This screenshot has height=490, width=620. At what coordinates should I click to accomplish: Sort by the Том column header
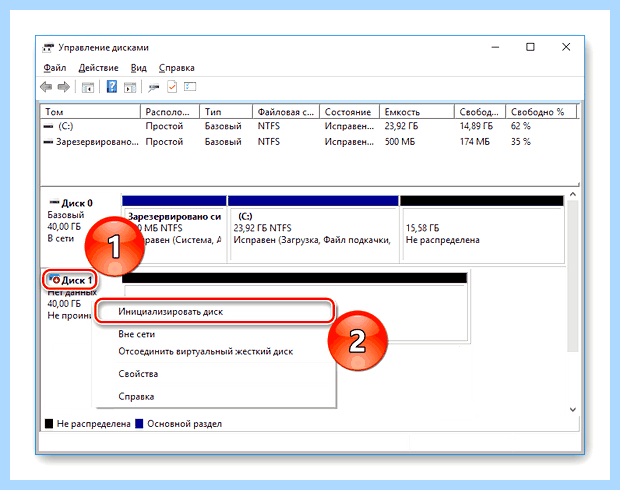91,112
